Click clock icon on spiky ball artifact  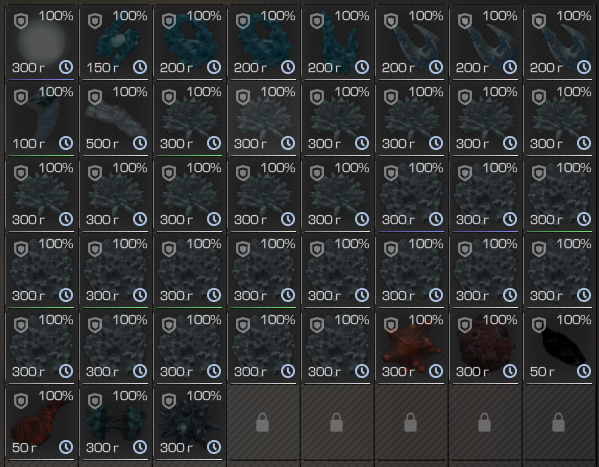(214, 447)
